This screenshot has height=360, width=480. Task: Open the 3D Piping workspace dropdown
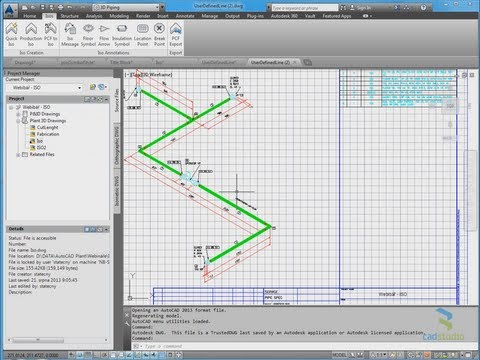point(128,7)
